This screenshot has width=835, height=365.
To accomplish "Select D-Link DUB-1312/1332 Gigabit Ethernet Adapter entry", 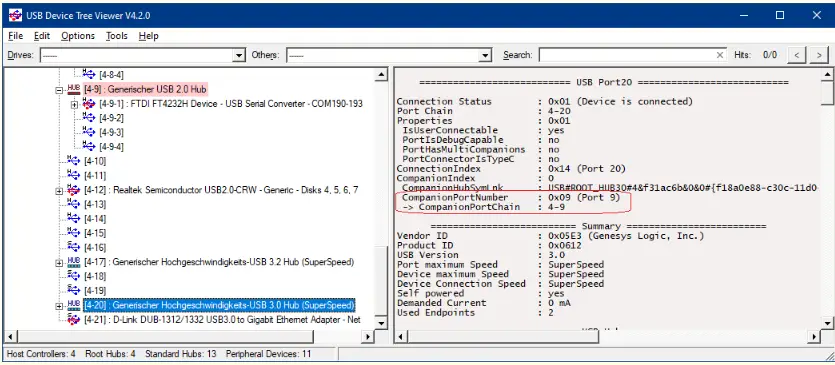I will pyautogui.click(x=222, y=320).
